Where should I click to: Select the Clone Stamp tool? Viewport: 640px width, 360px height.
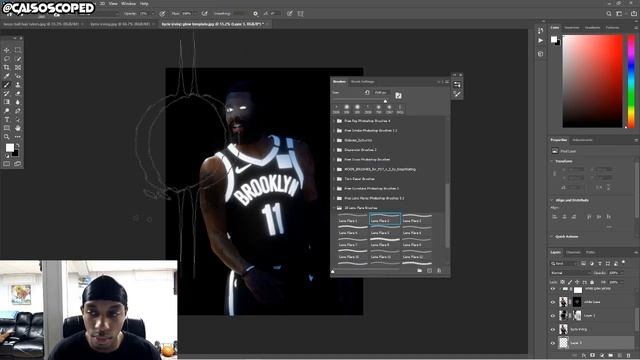point(18,85)
